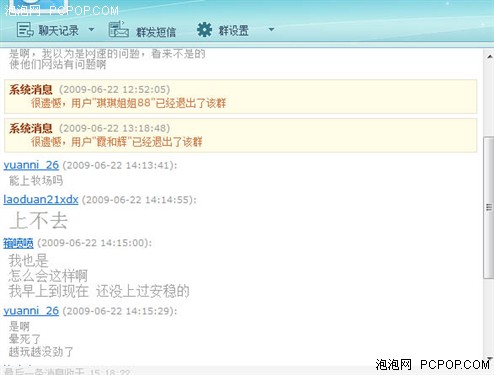This screenshot has width=494, height=375.
Task: Select timestamp 2009-06-22 12:52:05
Action: pos(114,89)
